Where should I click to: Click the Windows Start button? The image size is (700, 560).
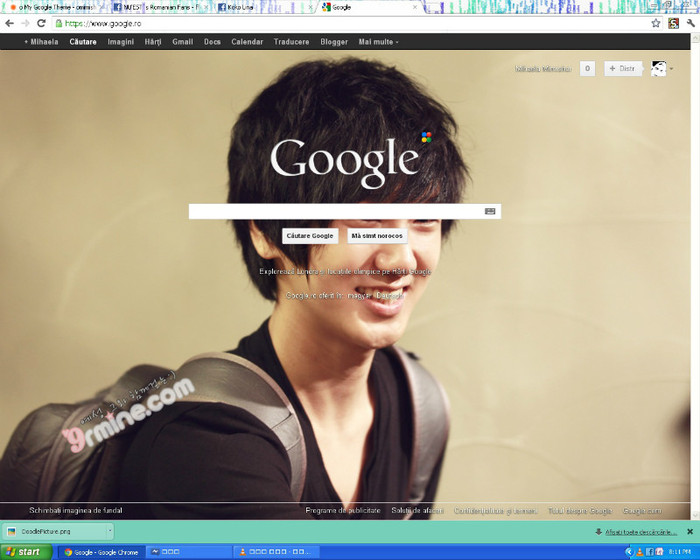(x=24, y=552)
